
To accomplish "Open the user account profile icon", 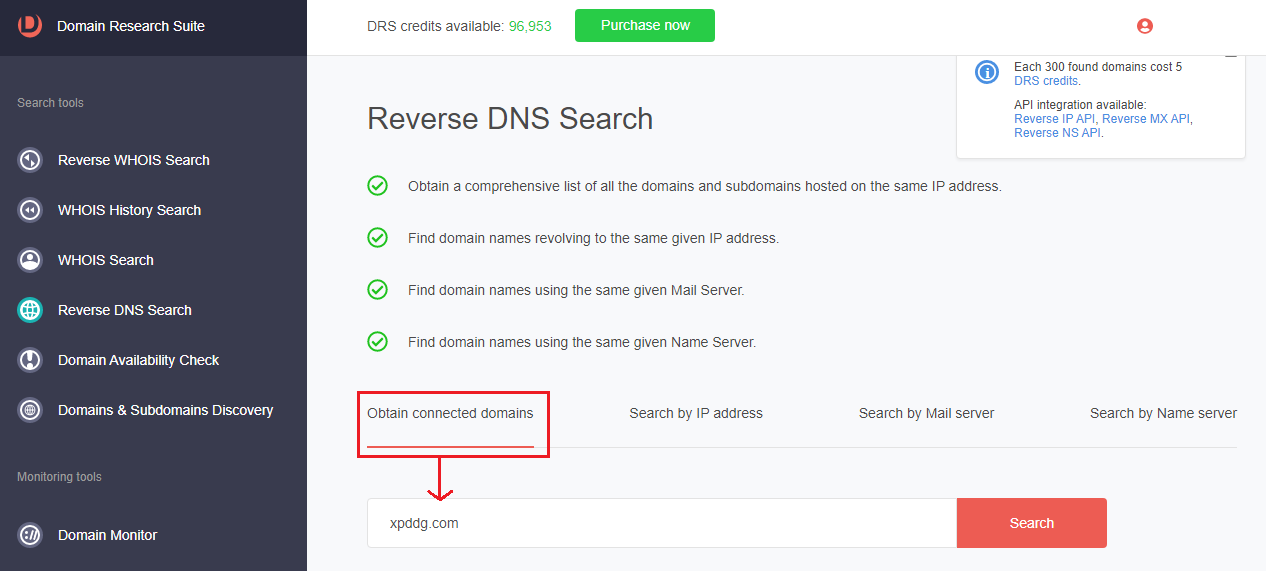I will point(1145,26).
